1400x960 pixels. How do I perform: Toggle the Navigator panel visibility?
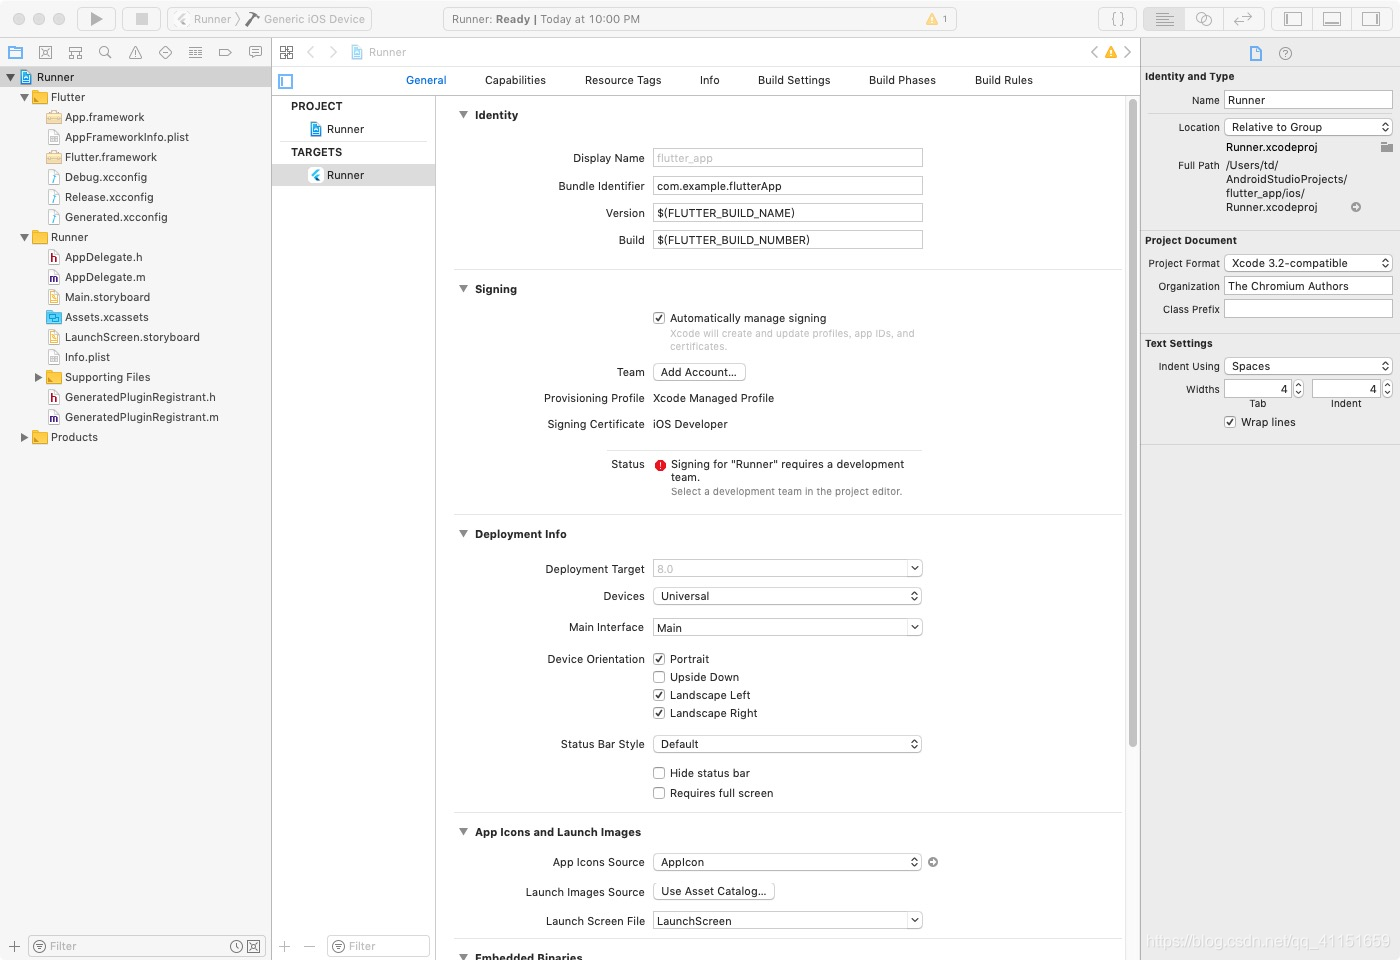click(x=1293, y=19)
